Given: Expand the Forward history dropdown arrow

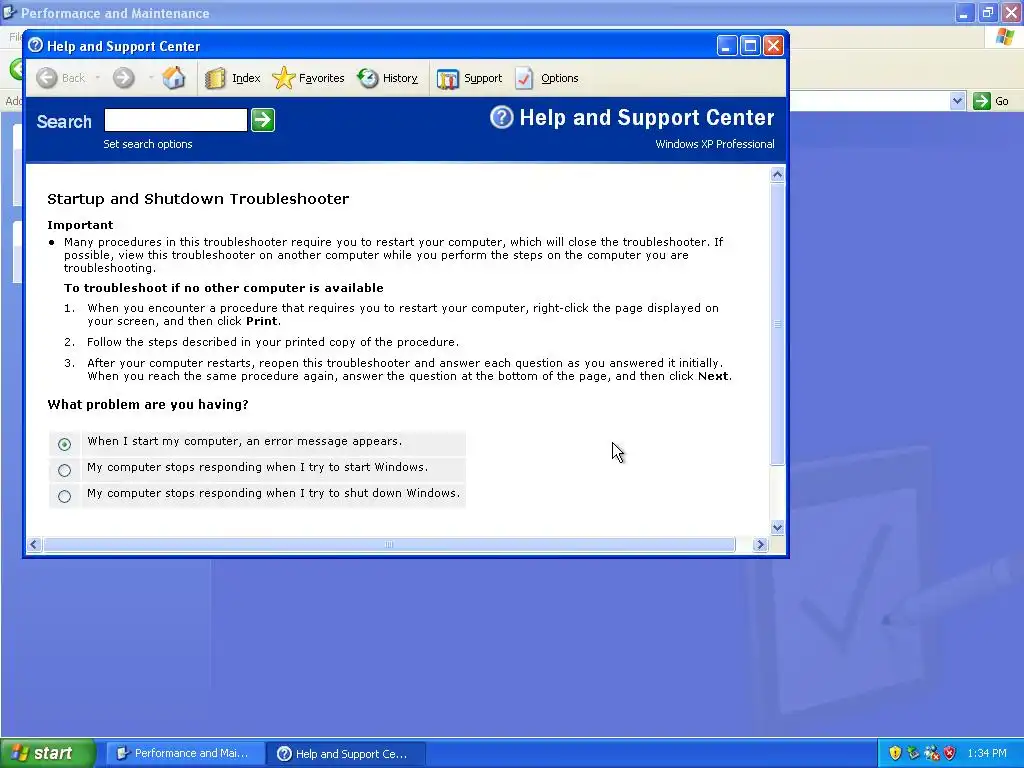Looking at the screenshot, I should click(151, 78).
